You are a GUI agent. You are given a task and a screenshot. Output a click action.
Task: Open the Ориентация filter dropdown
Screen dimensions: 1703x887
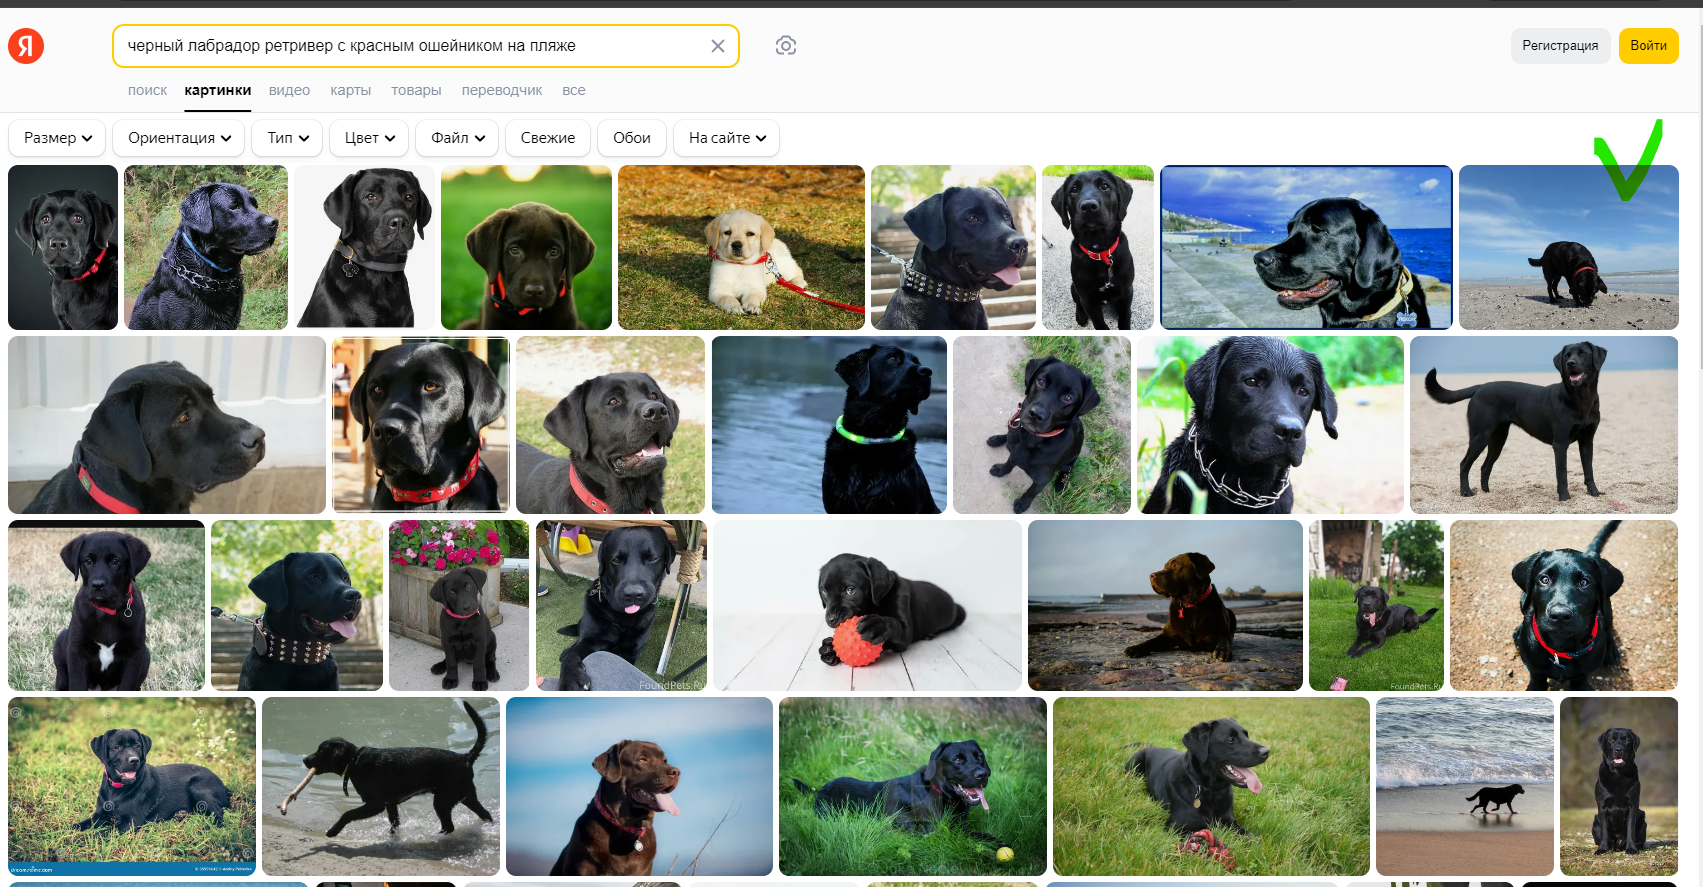pyautogui.click(x=180, y=138)
